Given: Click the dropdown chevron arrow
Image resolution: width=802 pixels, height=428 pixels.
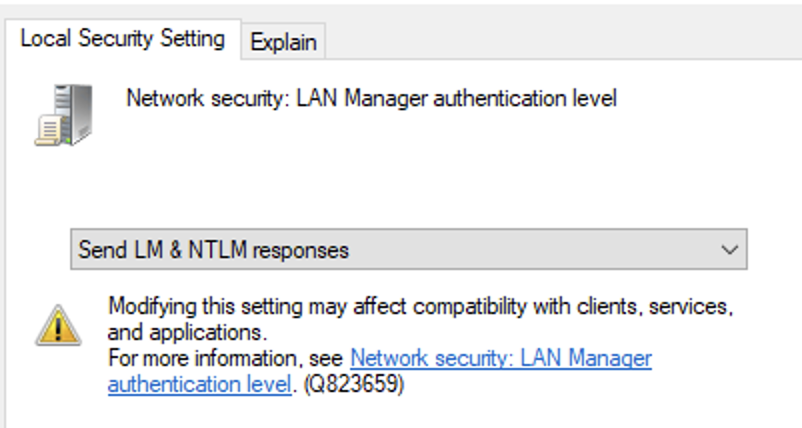Looking at the screenshot, I should pos(729,249).
